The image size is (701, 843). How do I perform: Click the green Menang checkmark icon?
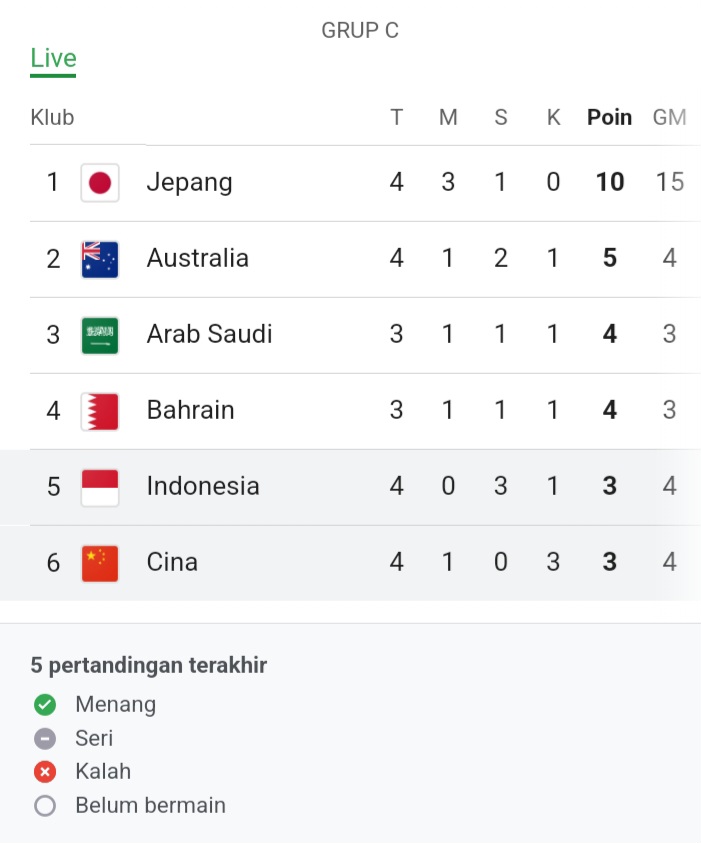point(45,705)
